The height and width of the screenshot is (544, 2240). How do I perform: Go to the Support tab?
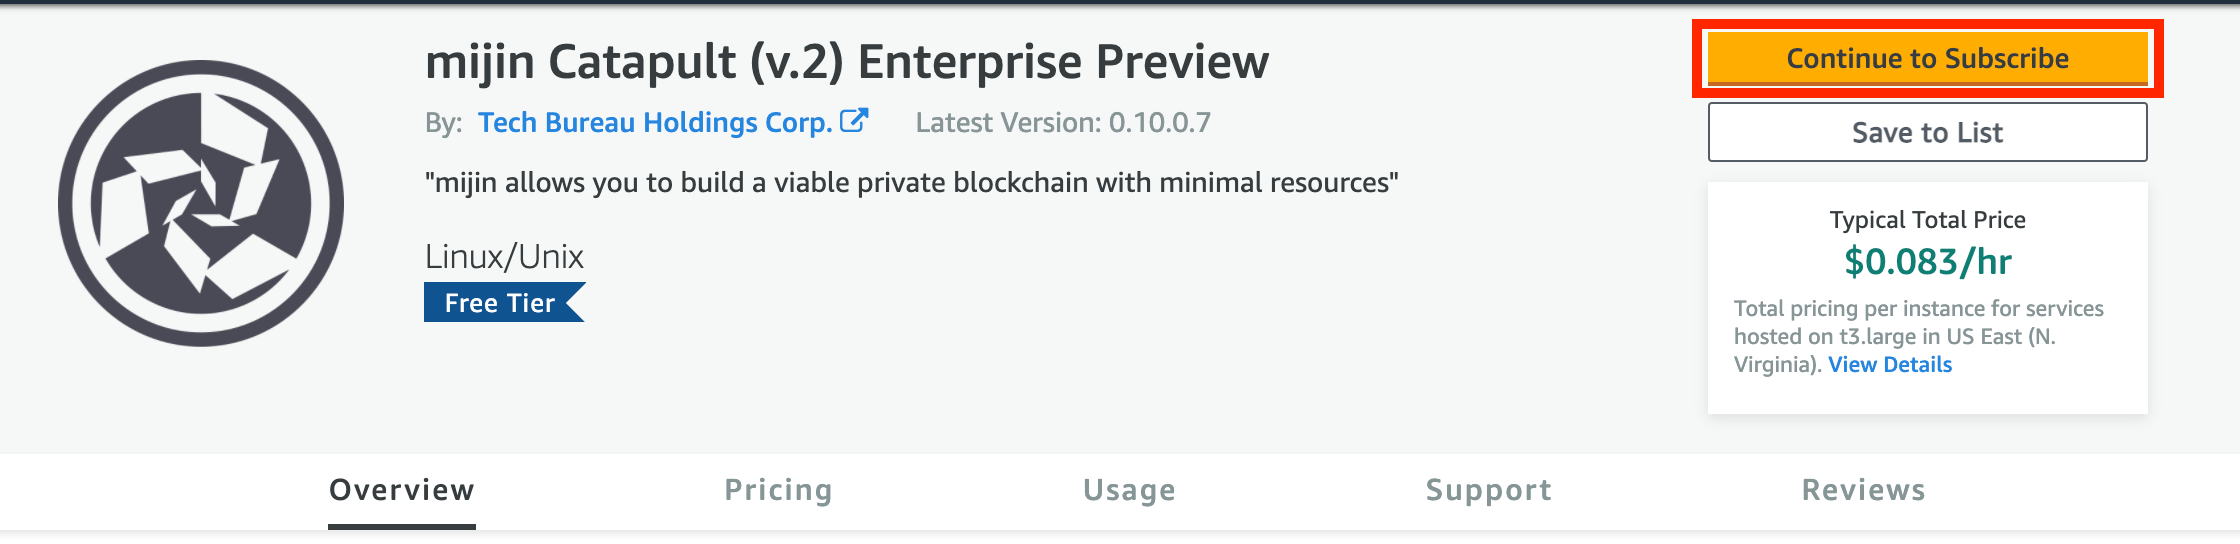(1489, 490)
